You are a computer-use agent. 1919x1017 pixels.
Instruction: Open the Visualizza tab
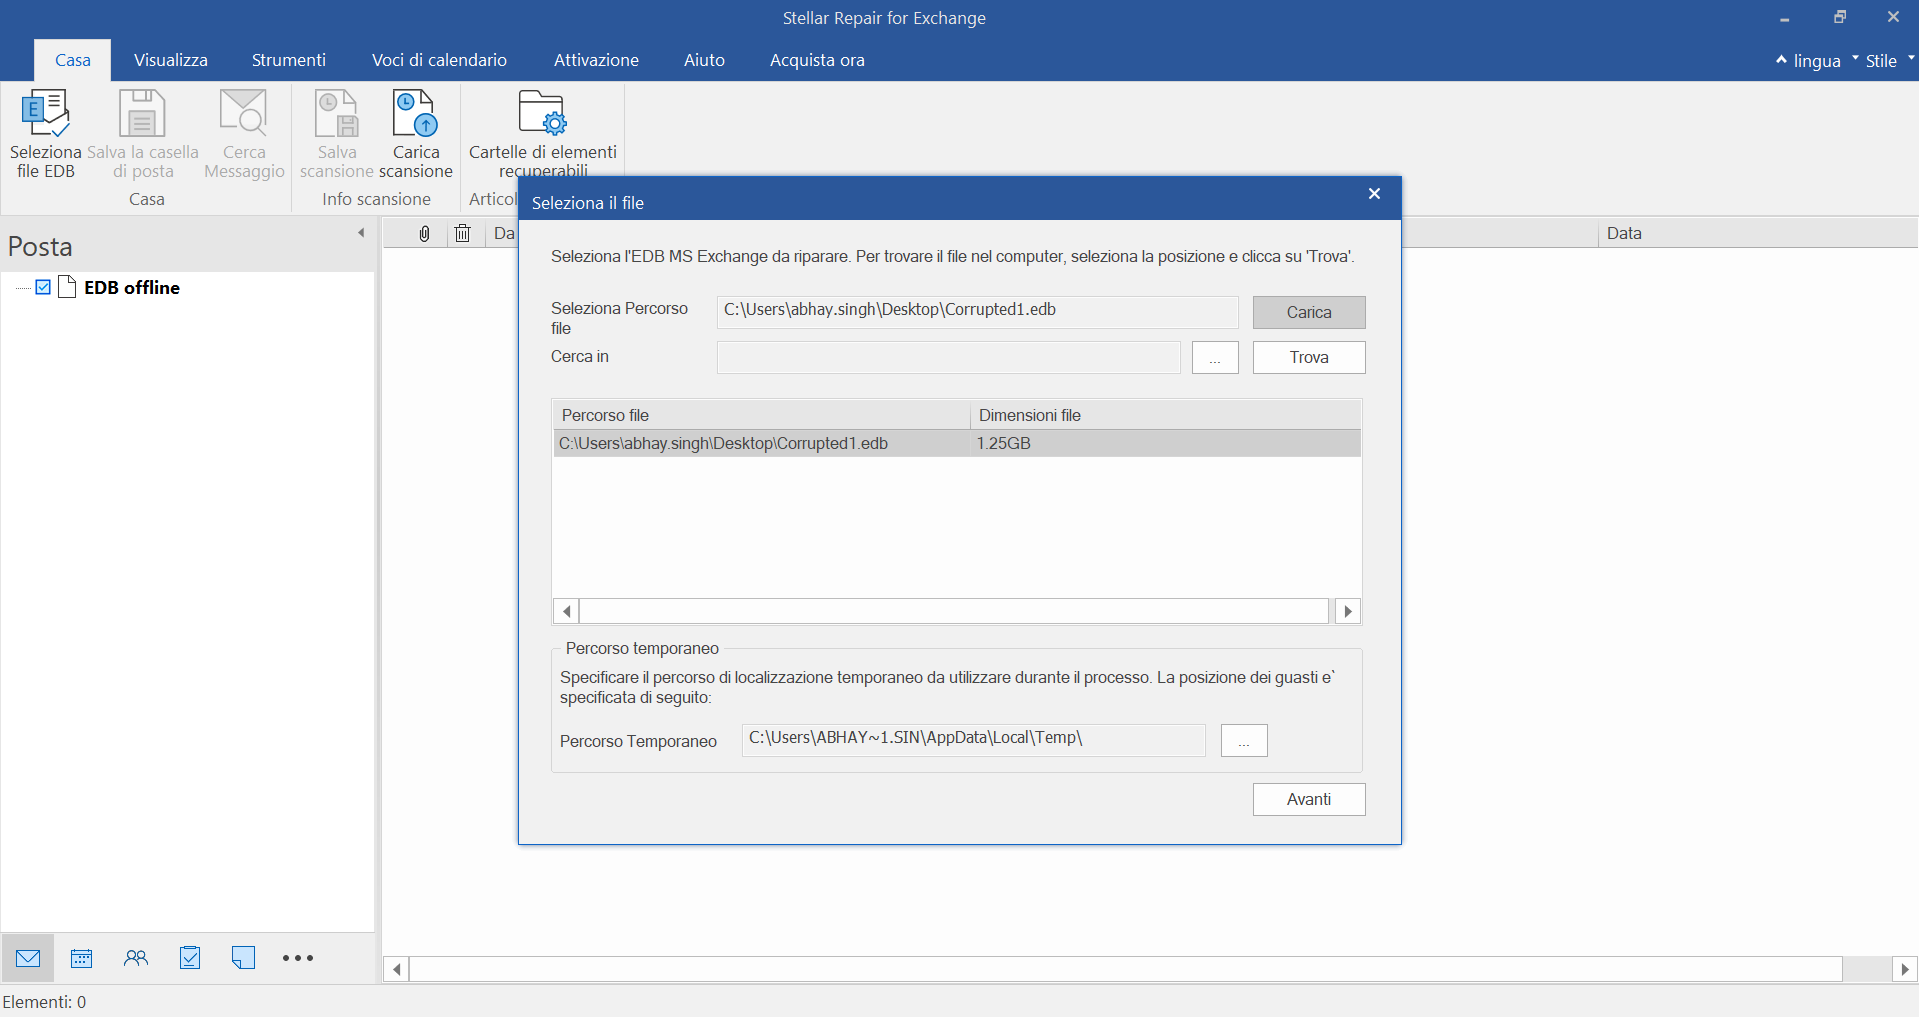171,60
